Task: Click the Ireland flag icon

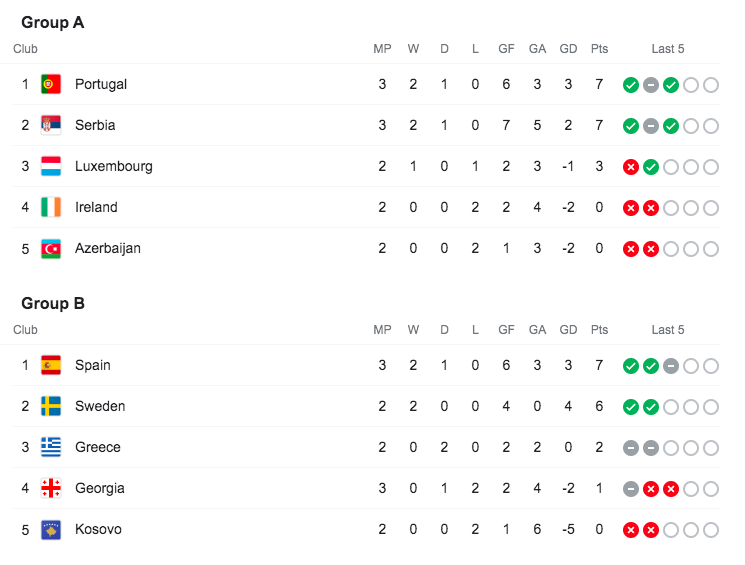Action: 51,207
